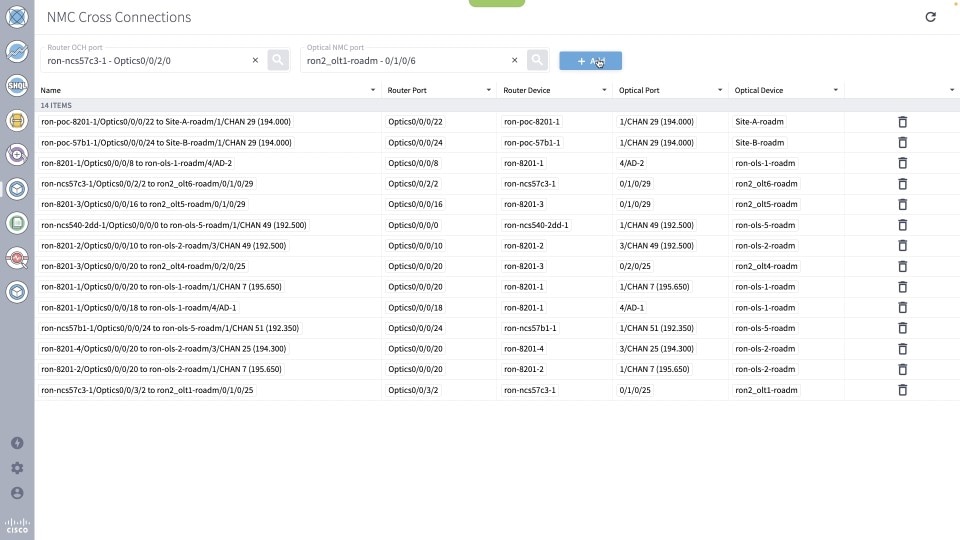
Task: Click Optical Port cell 4/AD-2
Action: coord(632,163)
